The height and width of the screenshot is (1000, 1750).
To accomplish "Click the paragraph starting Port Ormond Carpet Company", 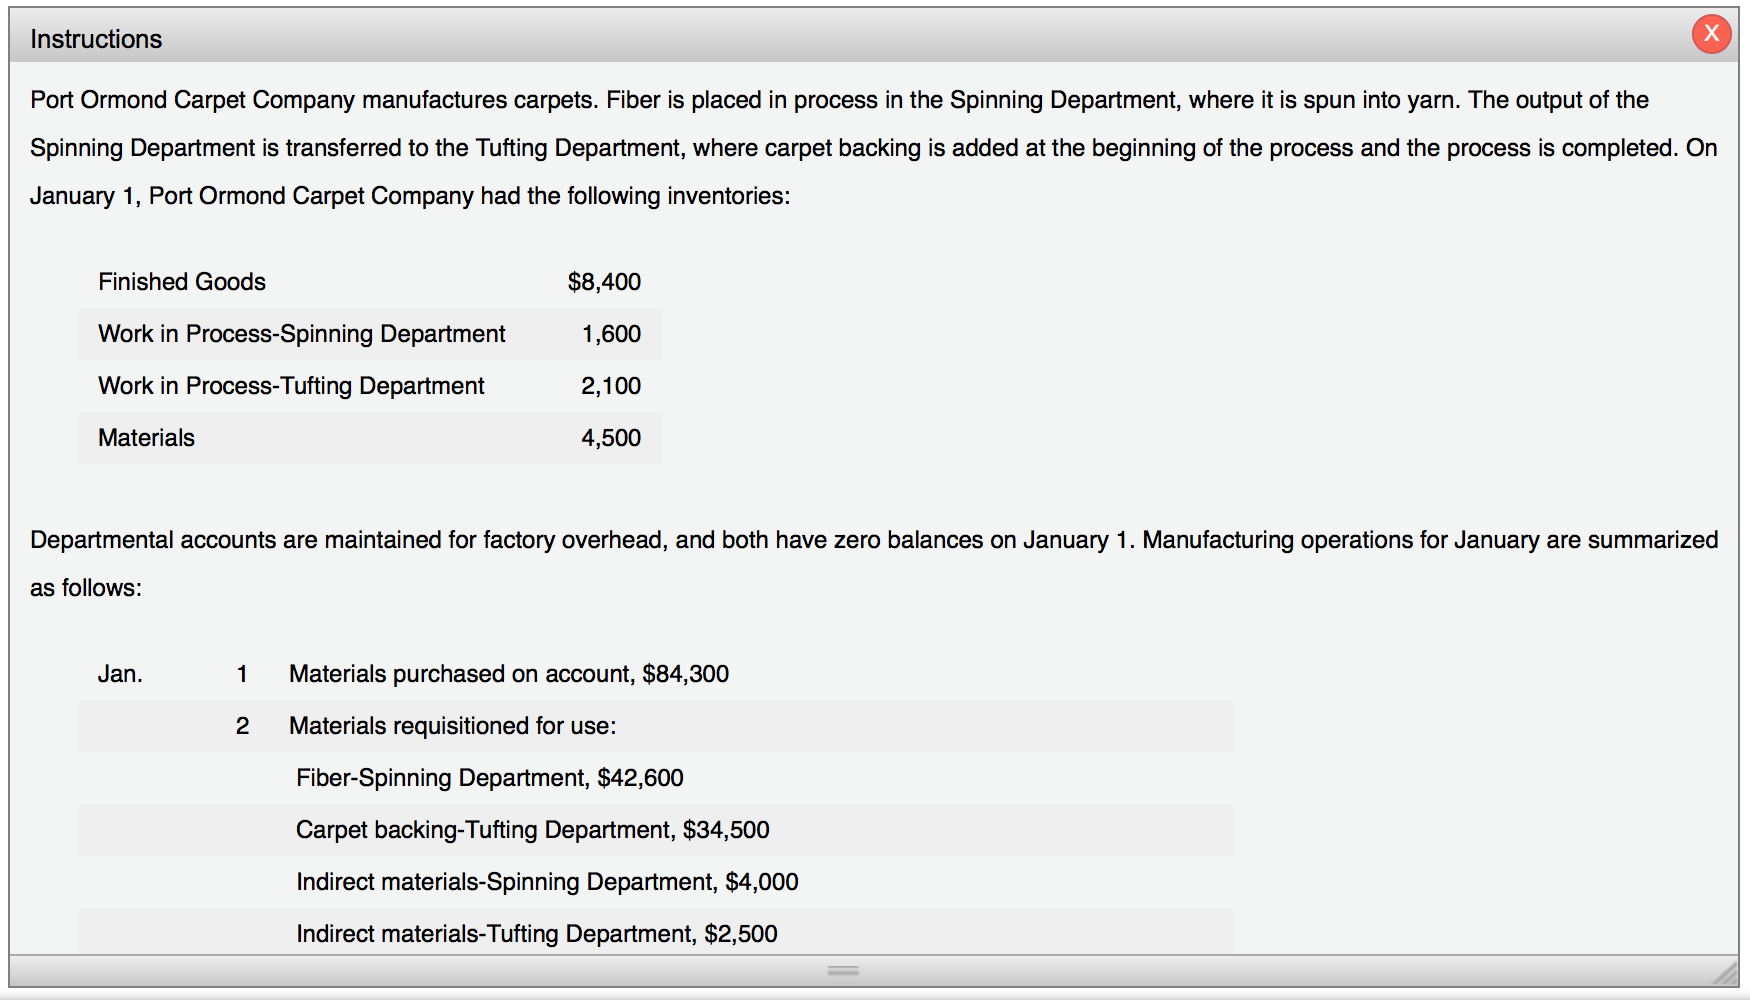I will tap(874, 148).
